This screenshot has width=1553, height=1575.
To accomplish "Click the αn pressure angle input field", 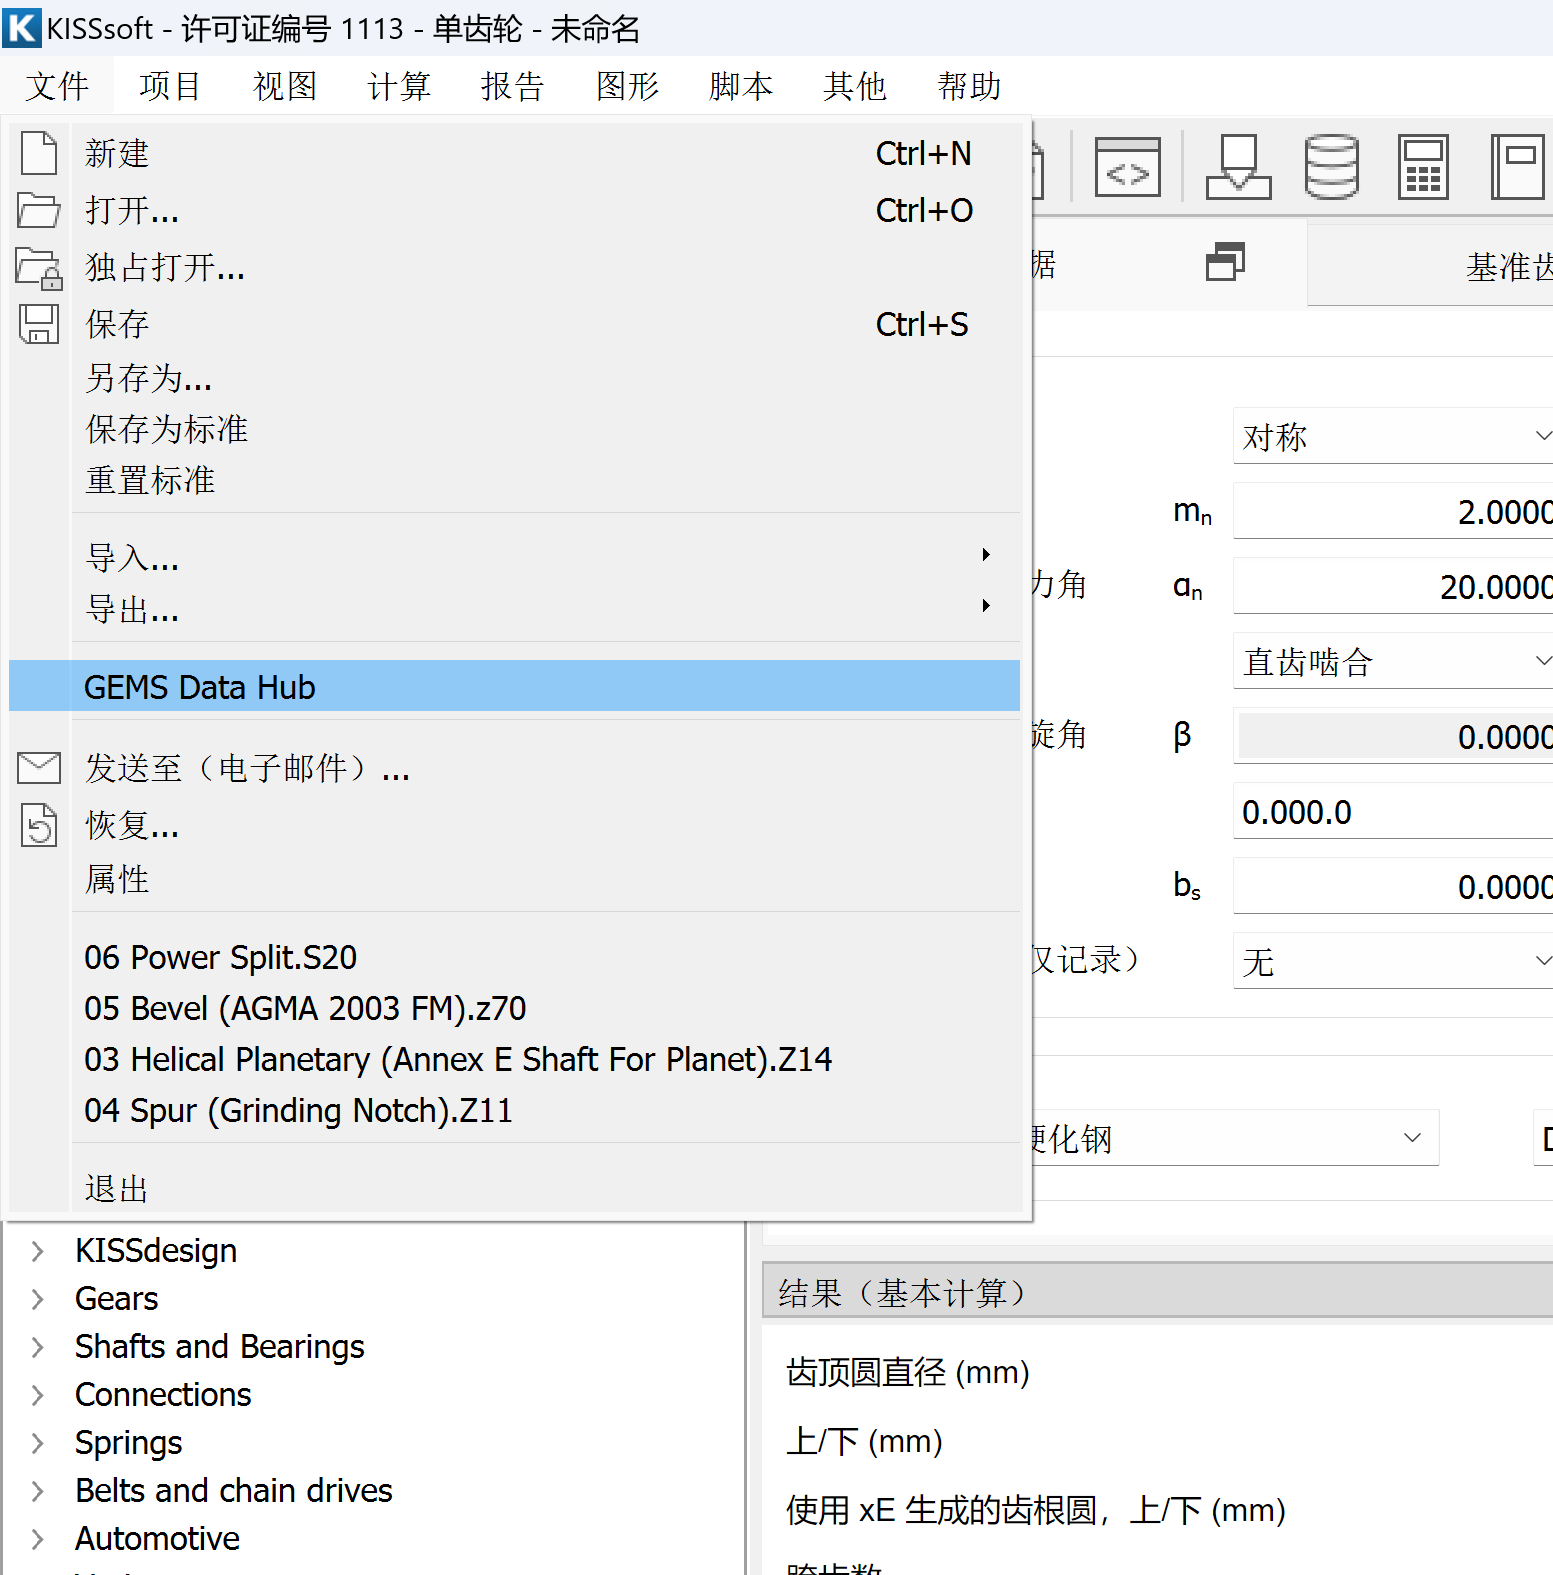I will [1393, 585].
